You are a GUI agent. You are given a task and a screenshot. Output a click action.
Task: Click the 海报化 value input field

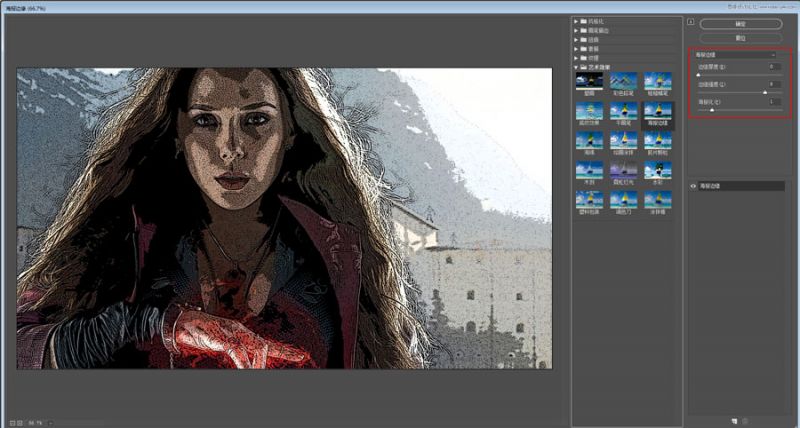pyautogui.click(x=773, y=102)
